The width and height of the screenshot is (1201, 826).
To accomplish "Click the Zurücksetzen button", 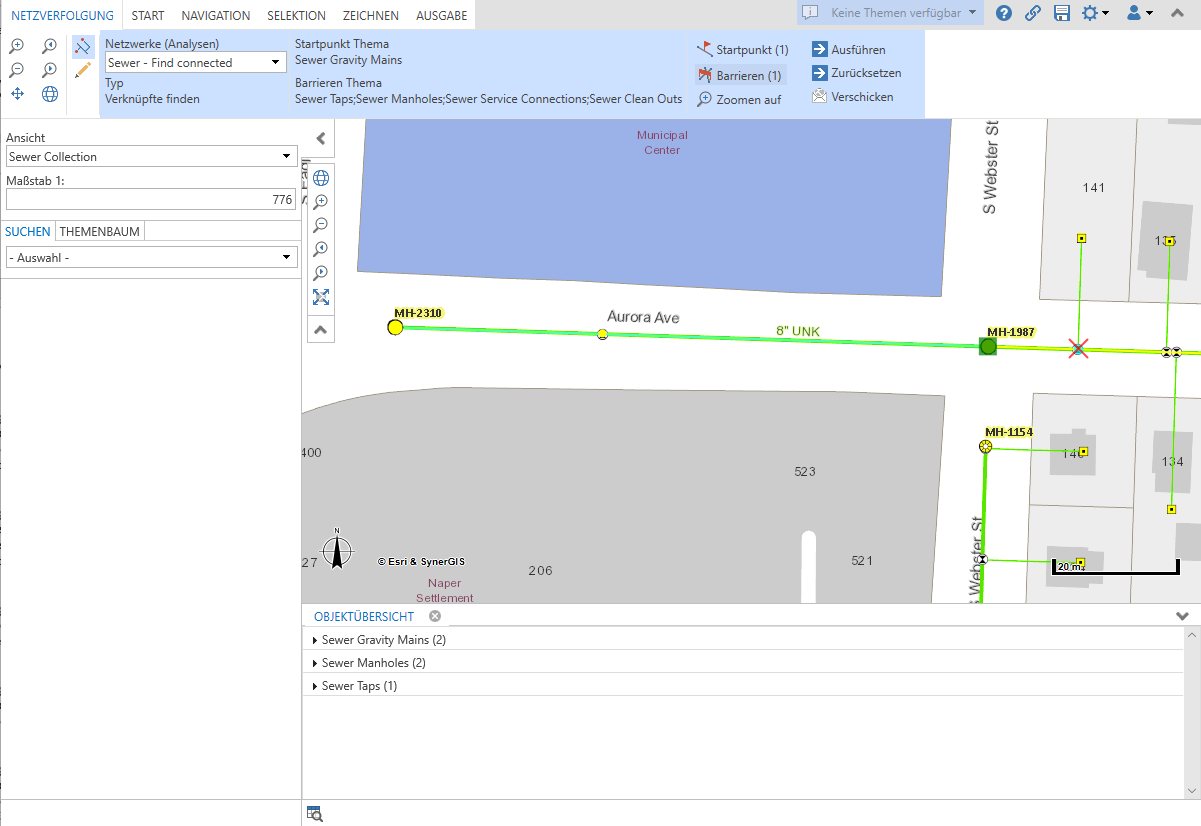I will 856,73.
